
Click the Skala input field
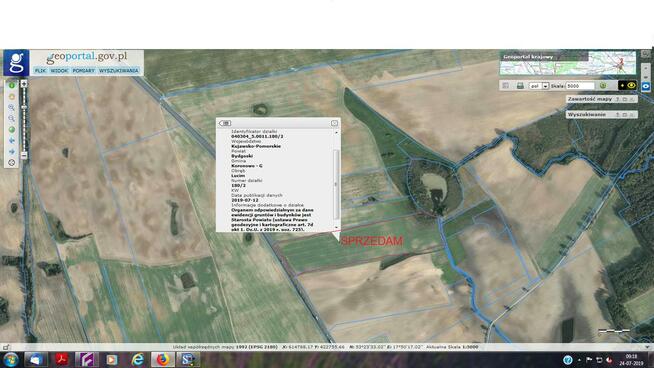(x=580, y=86)
